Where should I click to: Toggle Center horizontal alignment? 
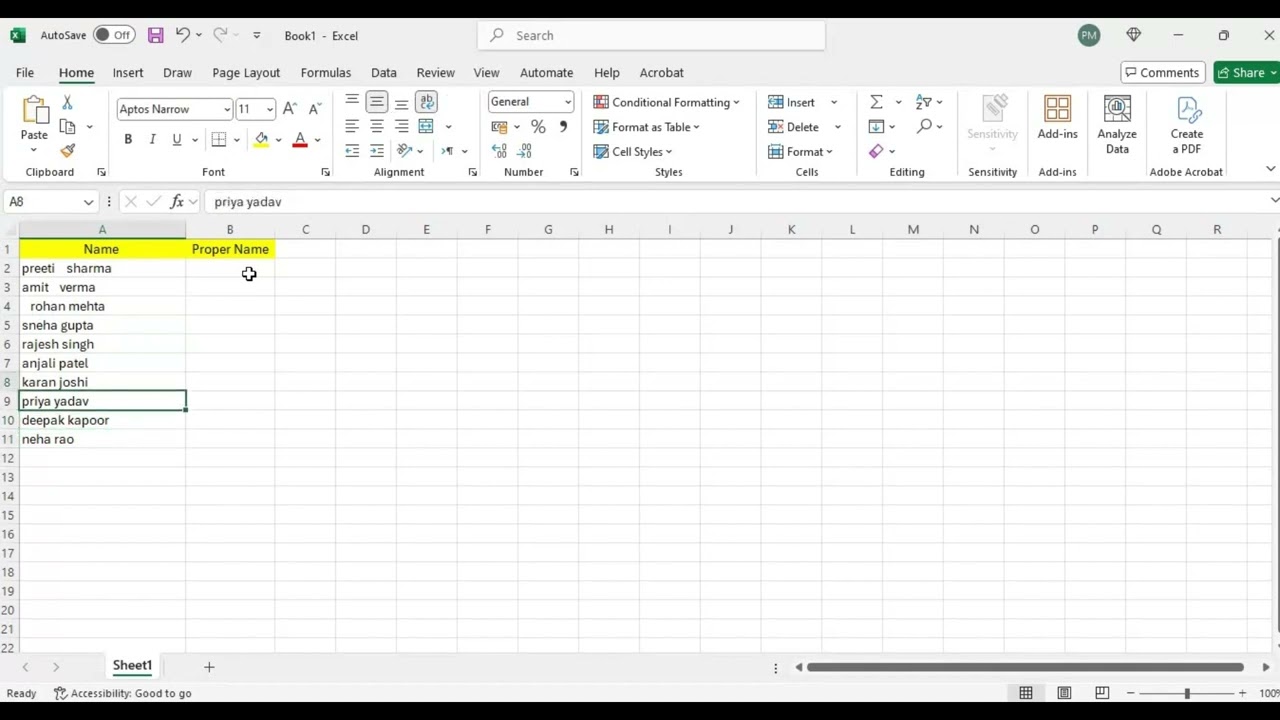[x=376, y=127]
